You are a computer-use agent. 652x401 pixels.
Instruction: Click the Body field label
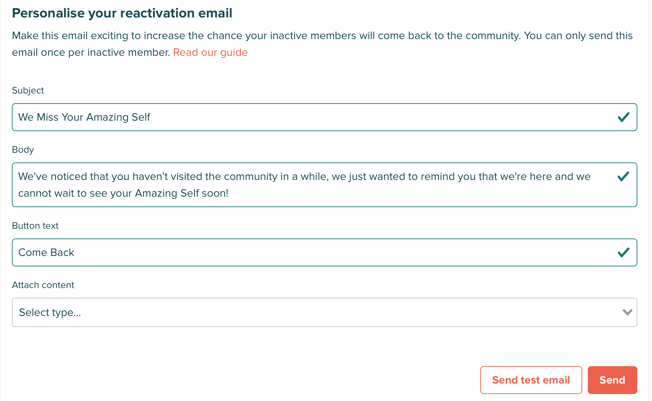tap(23, 150)
